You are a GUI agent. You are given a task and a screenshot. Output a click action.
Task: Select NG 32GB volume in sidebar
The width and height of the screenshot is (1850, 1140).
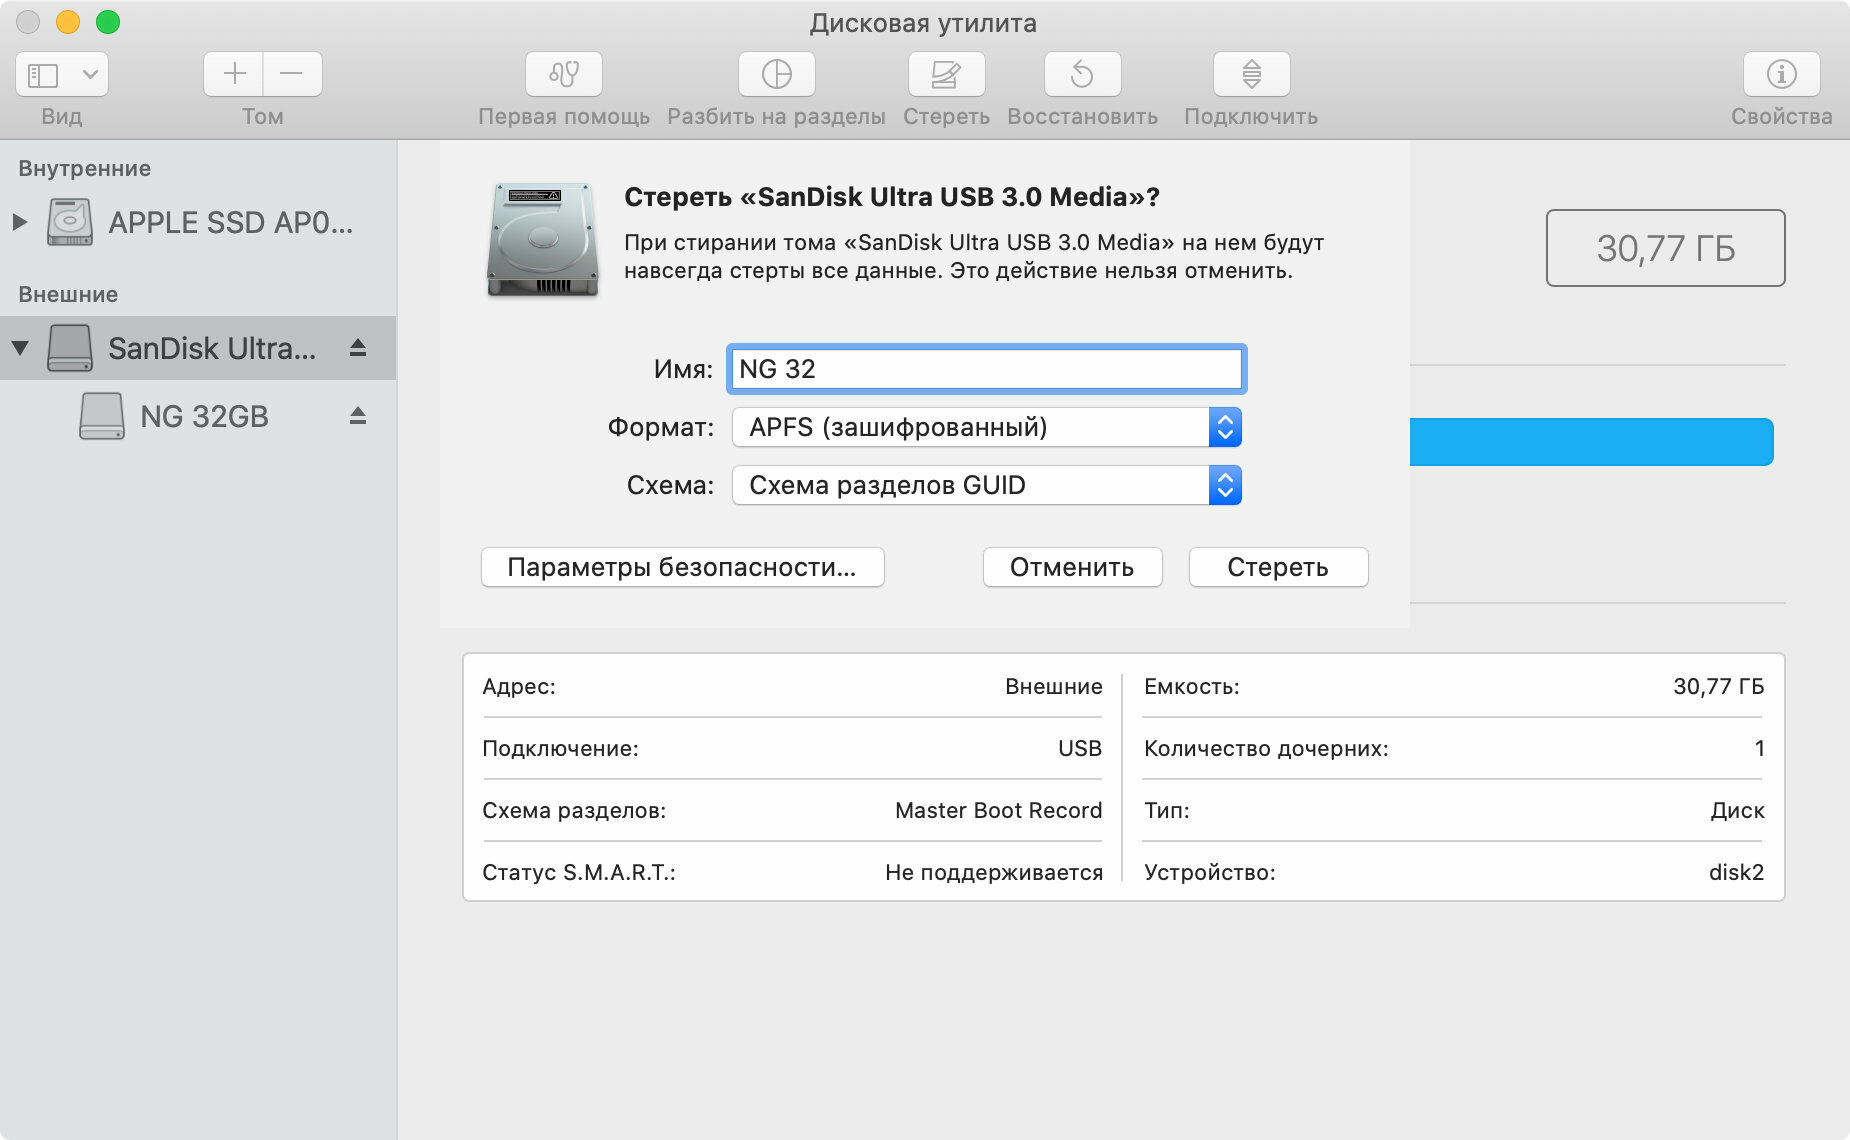(198, 416)
